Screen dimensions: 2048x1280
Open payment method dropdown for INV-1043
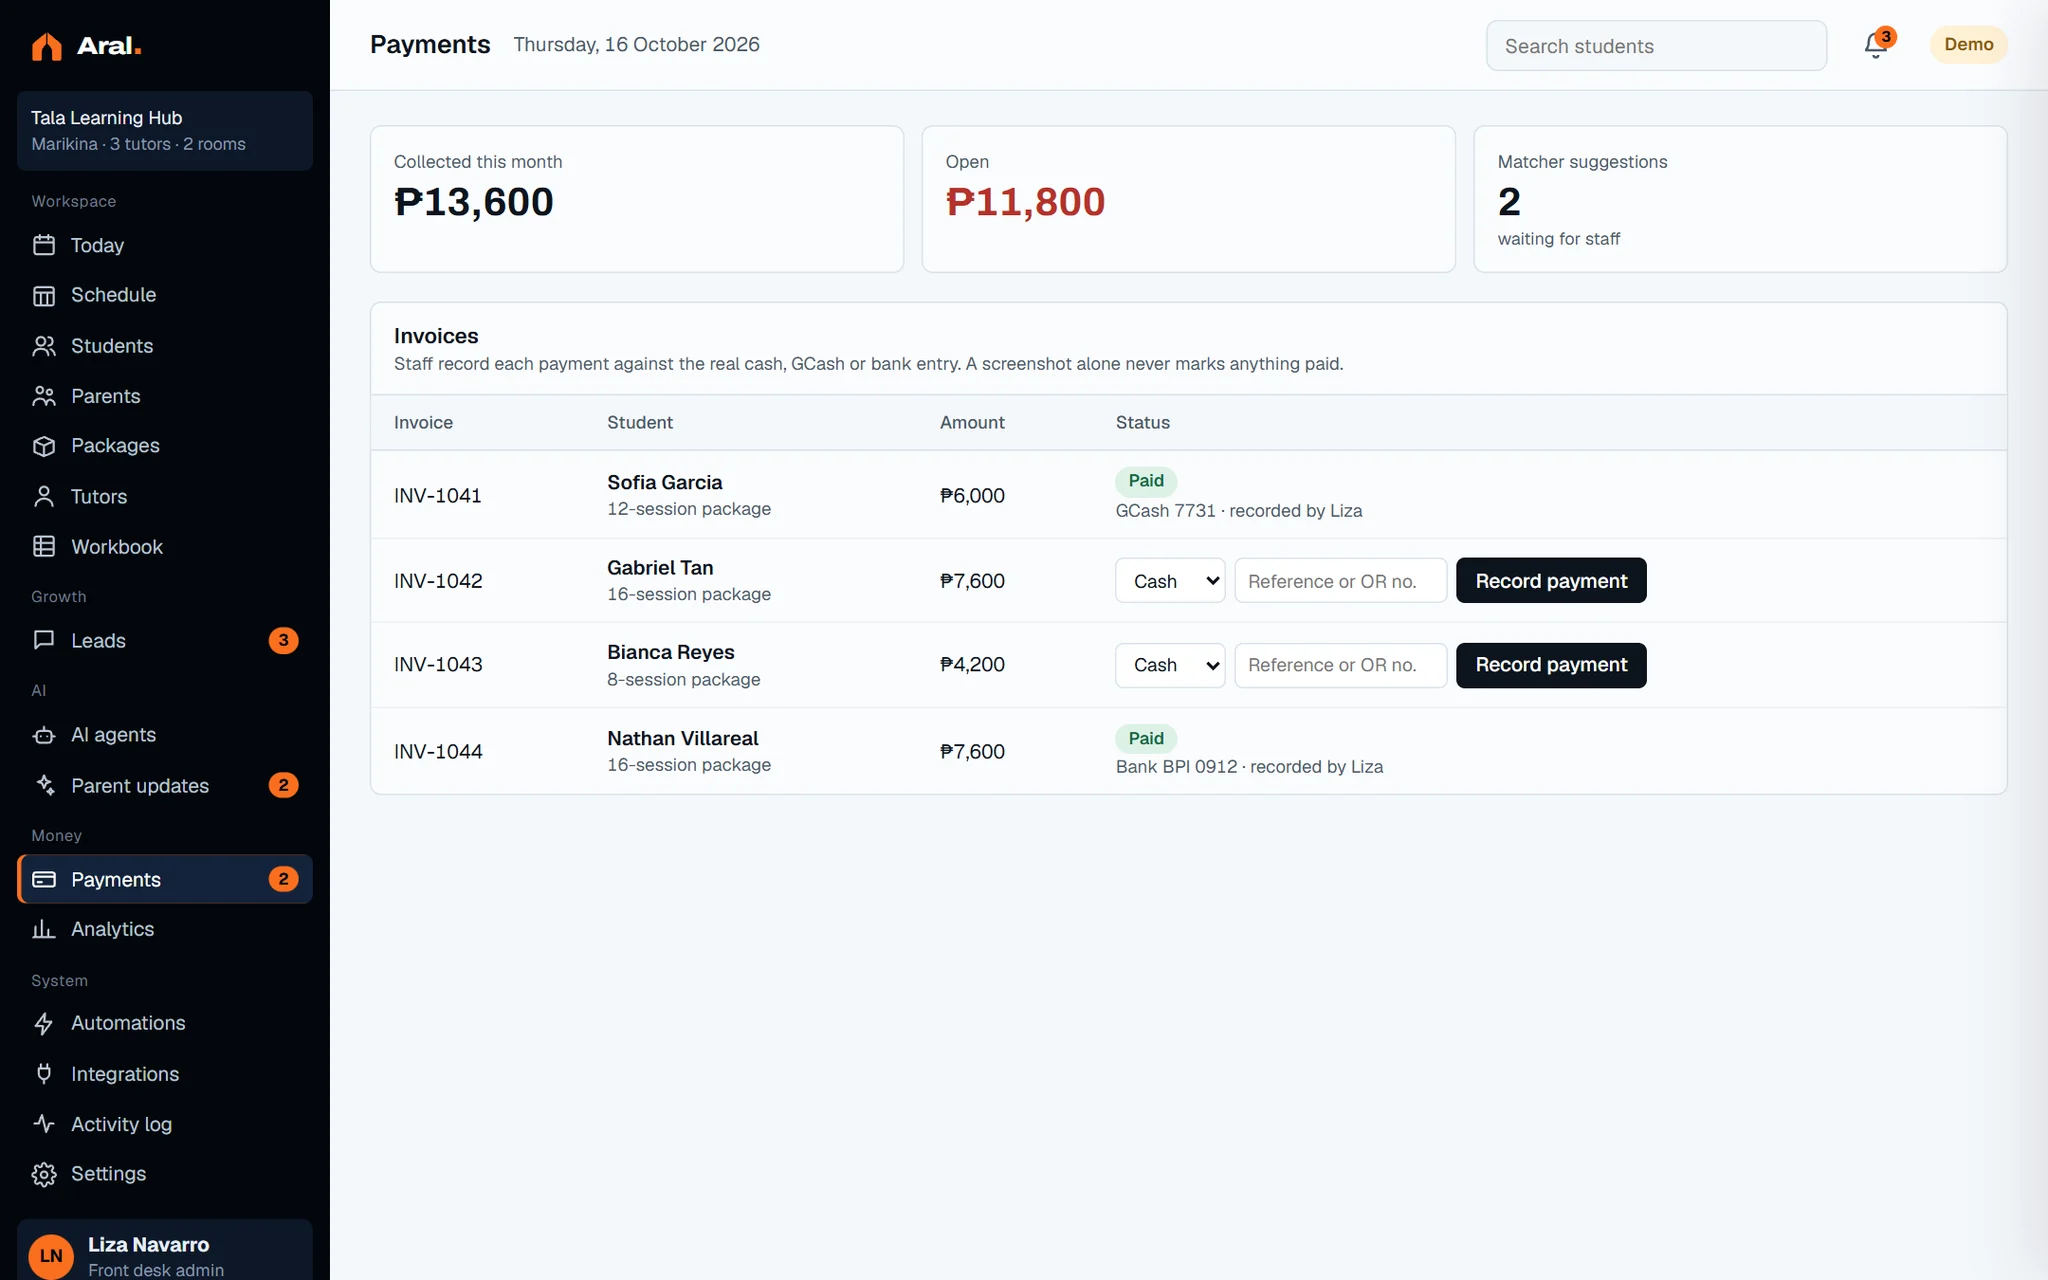pos(1170,665)
